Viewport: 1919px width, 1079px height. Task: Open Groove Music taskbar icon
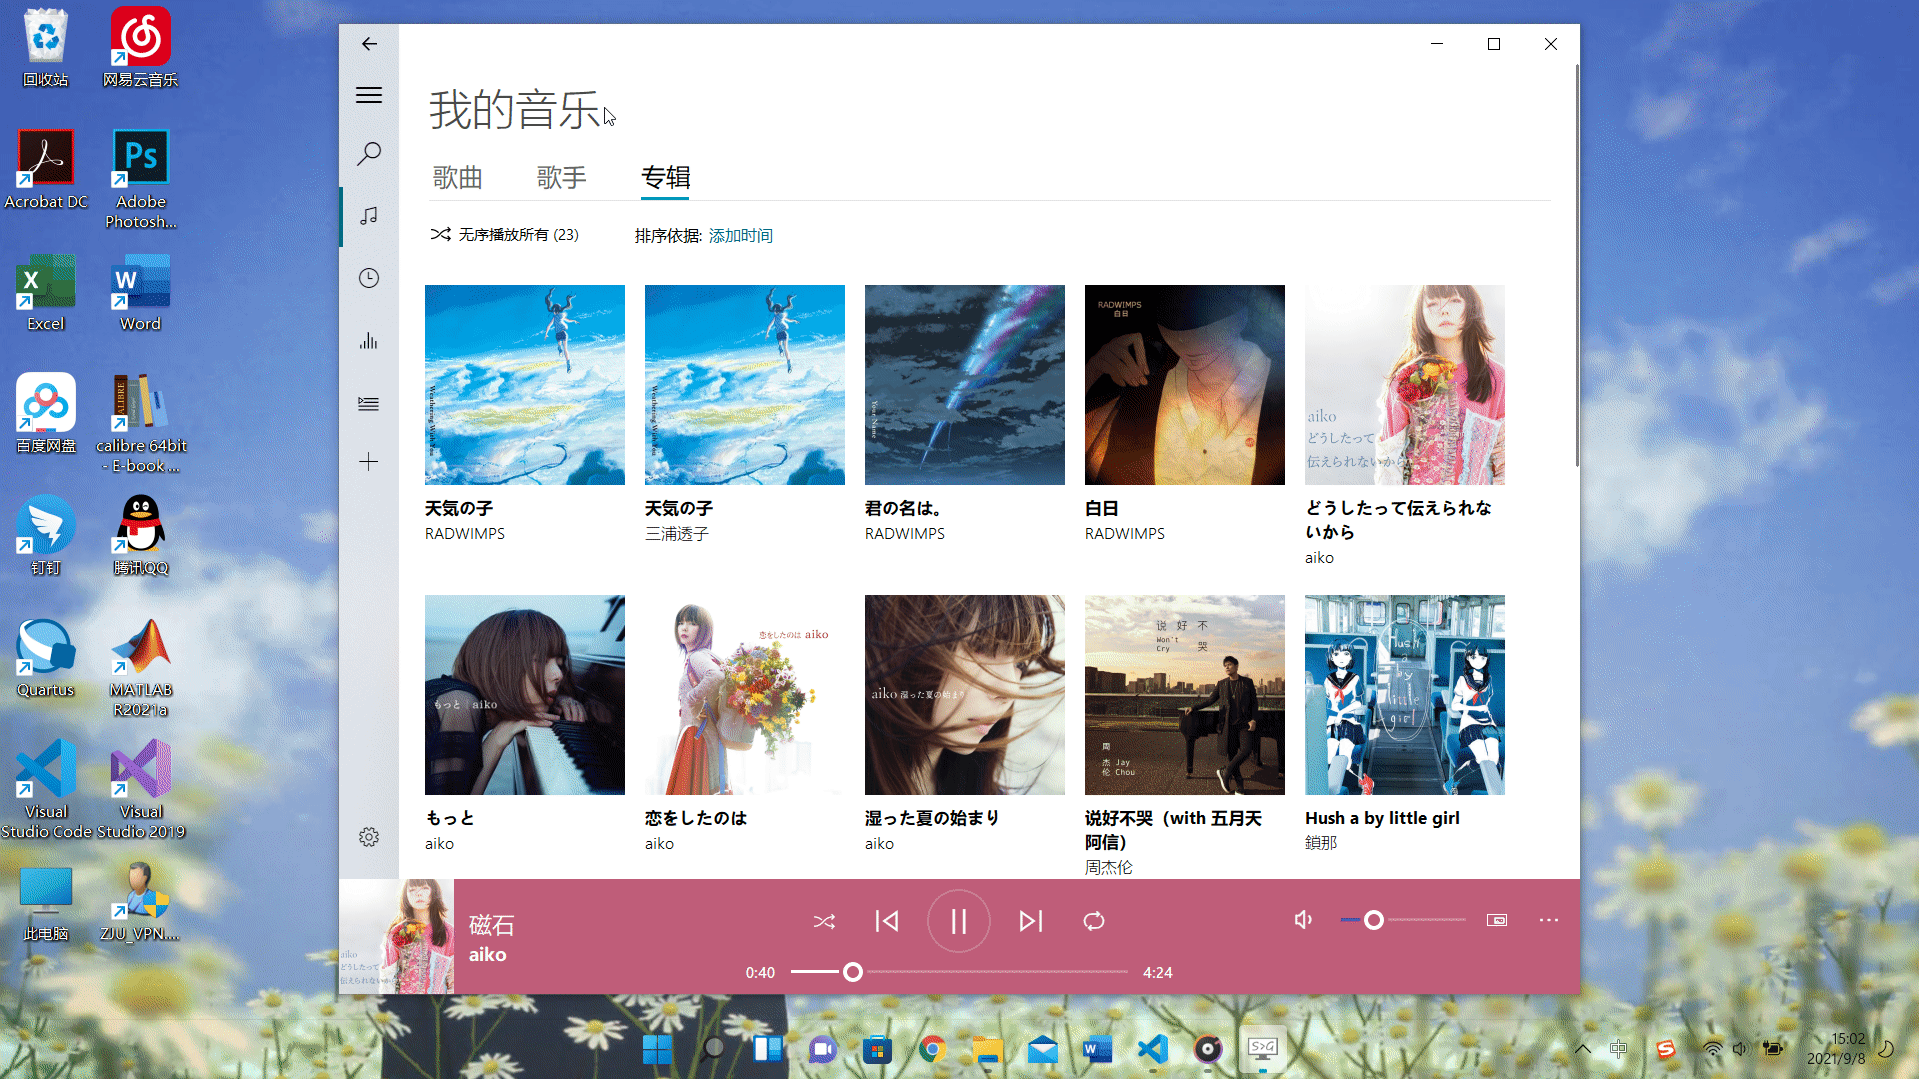click(x=1208, y=1049)
